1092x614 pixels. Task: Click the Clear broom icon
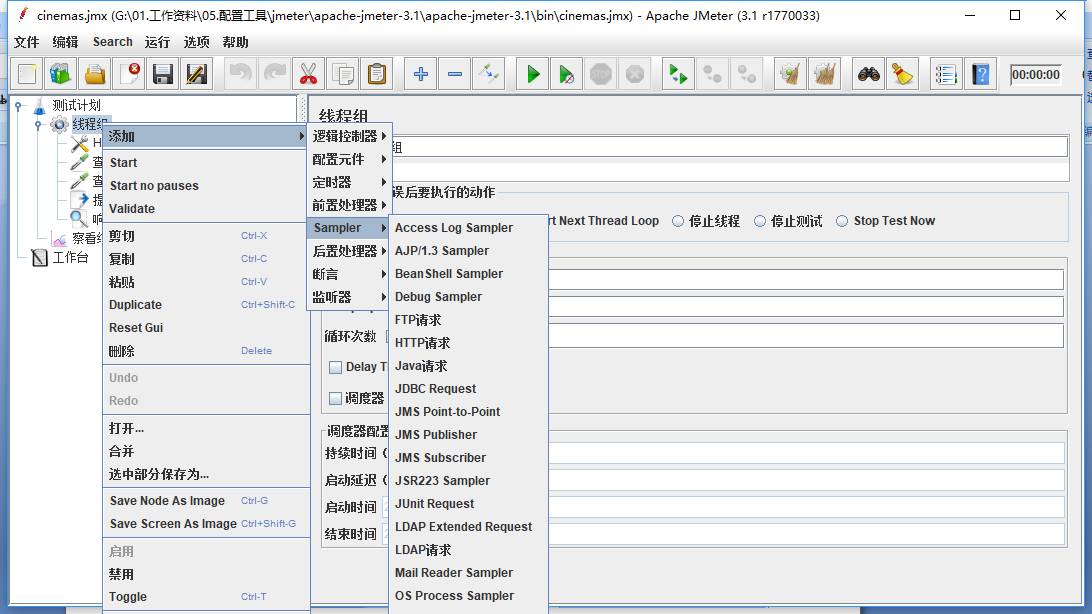click(790, 74)
